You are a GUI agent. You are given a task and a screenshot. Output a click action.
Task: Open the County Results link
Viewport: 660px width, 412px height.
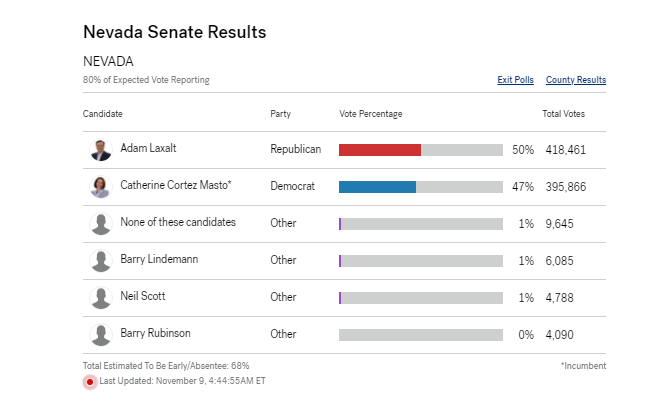pyautogui.click(x=575, y=80)
